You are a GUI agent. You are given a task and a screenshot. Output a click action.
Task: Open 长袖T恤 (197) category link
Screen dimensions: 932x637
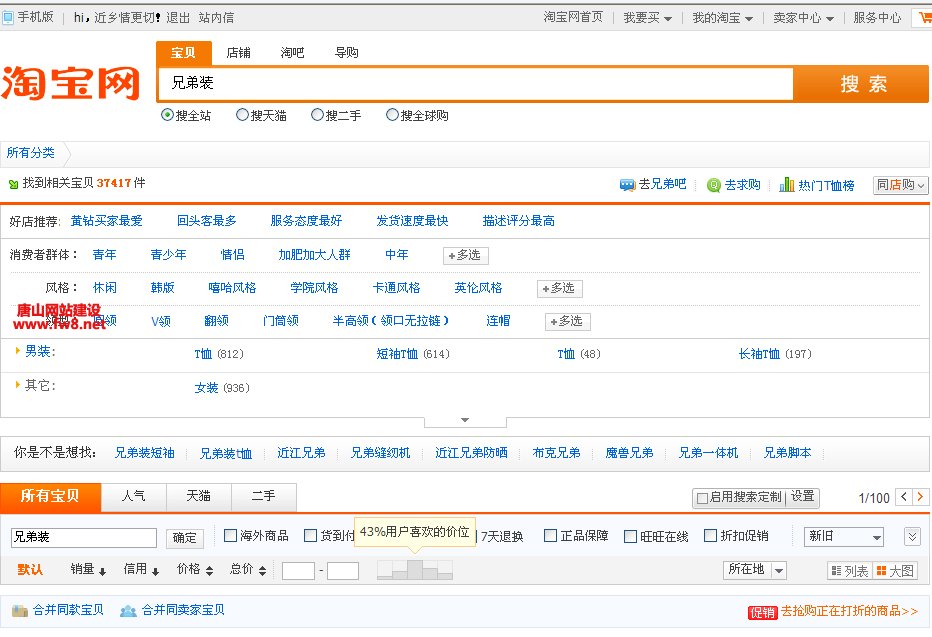(x=774, y=354)
